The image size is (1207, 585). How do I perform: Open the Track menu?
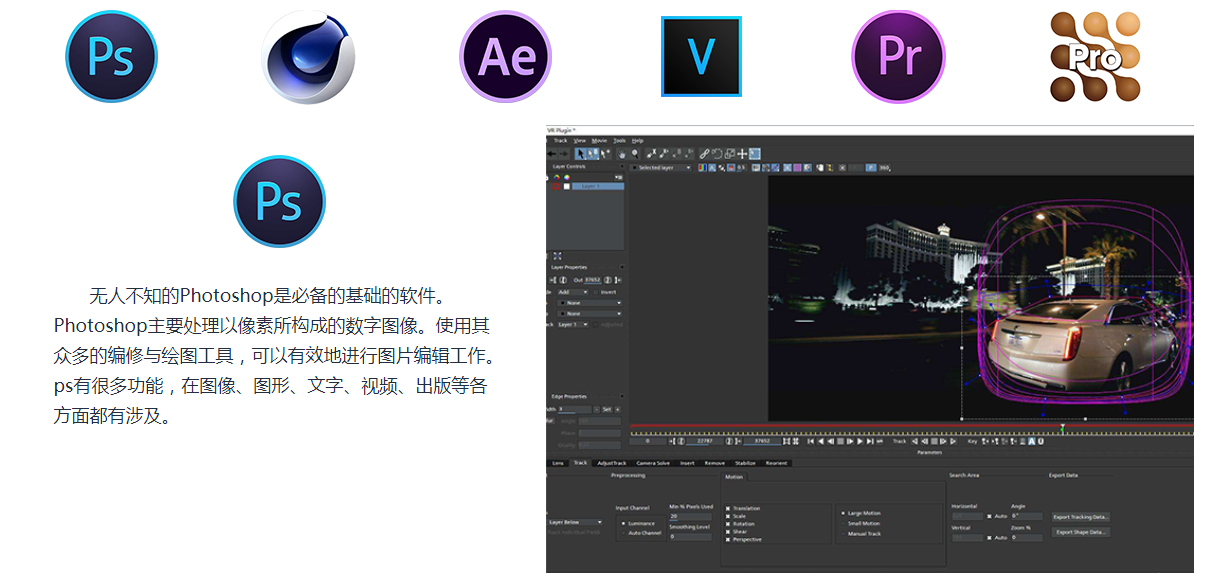(x=560, y=141)
